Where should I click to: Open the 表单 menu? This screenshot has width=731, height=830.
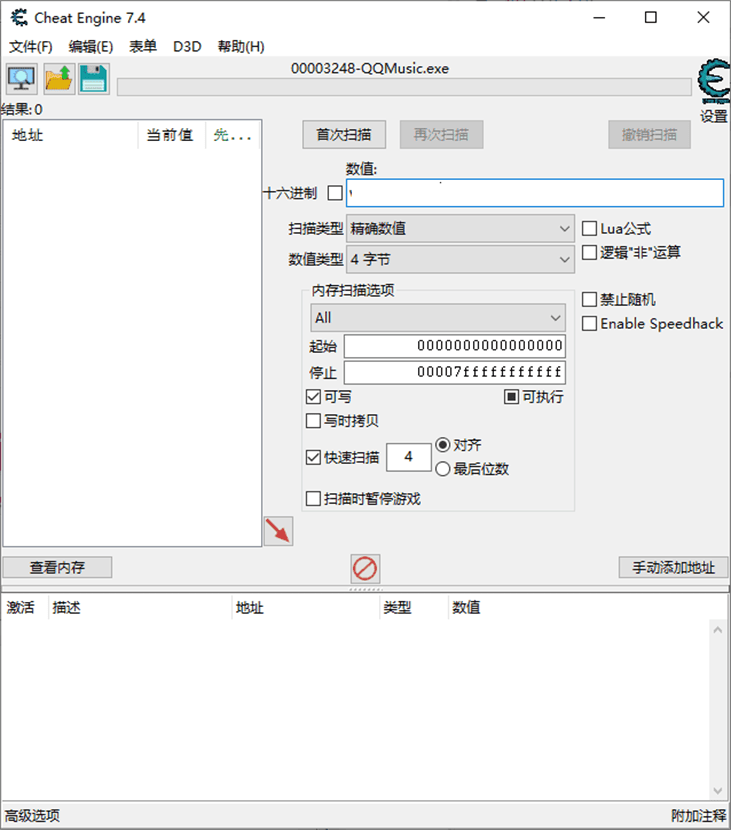143,47
